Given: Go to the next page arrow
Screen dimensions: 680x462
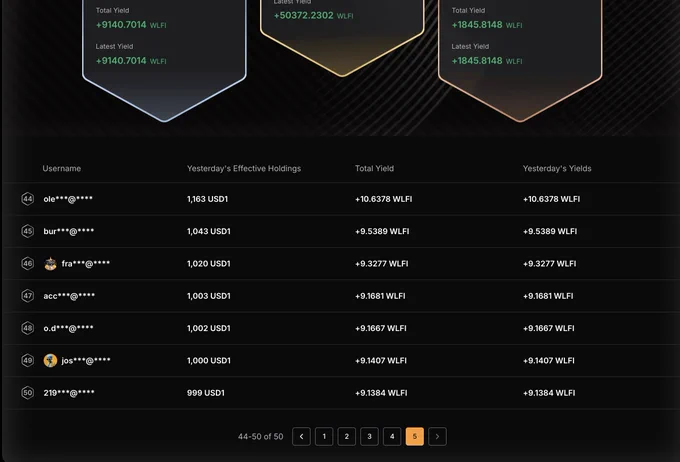Looking at the screenshot, I should click(437, 436).
